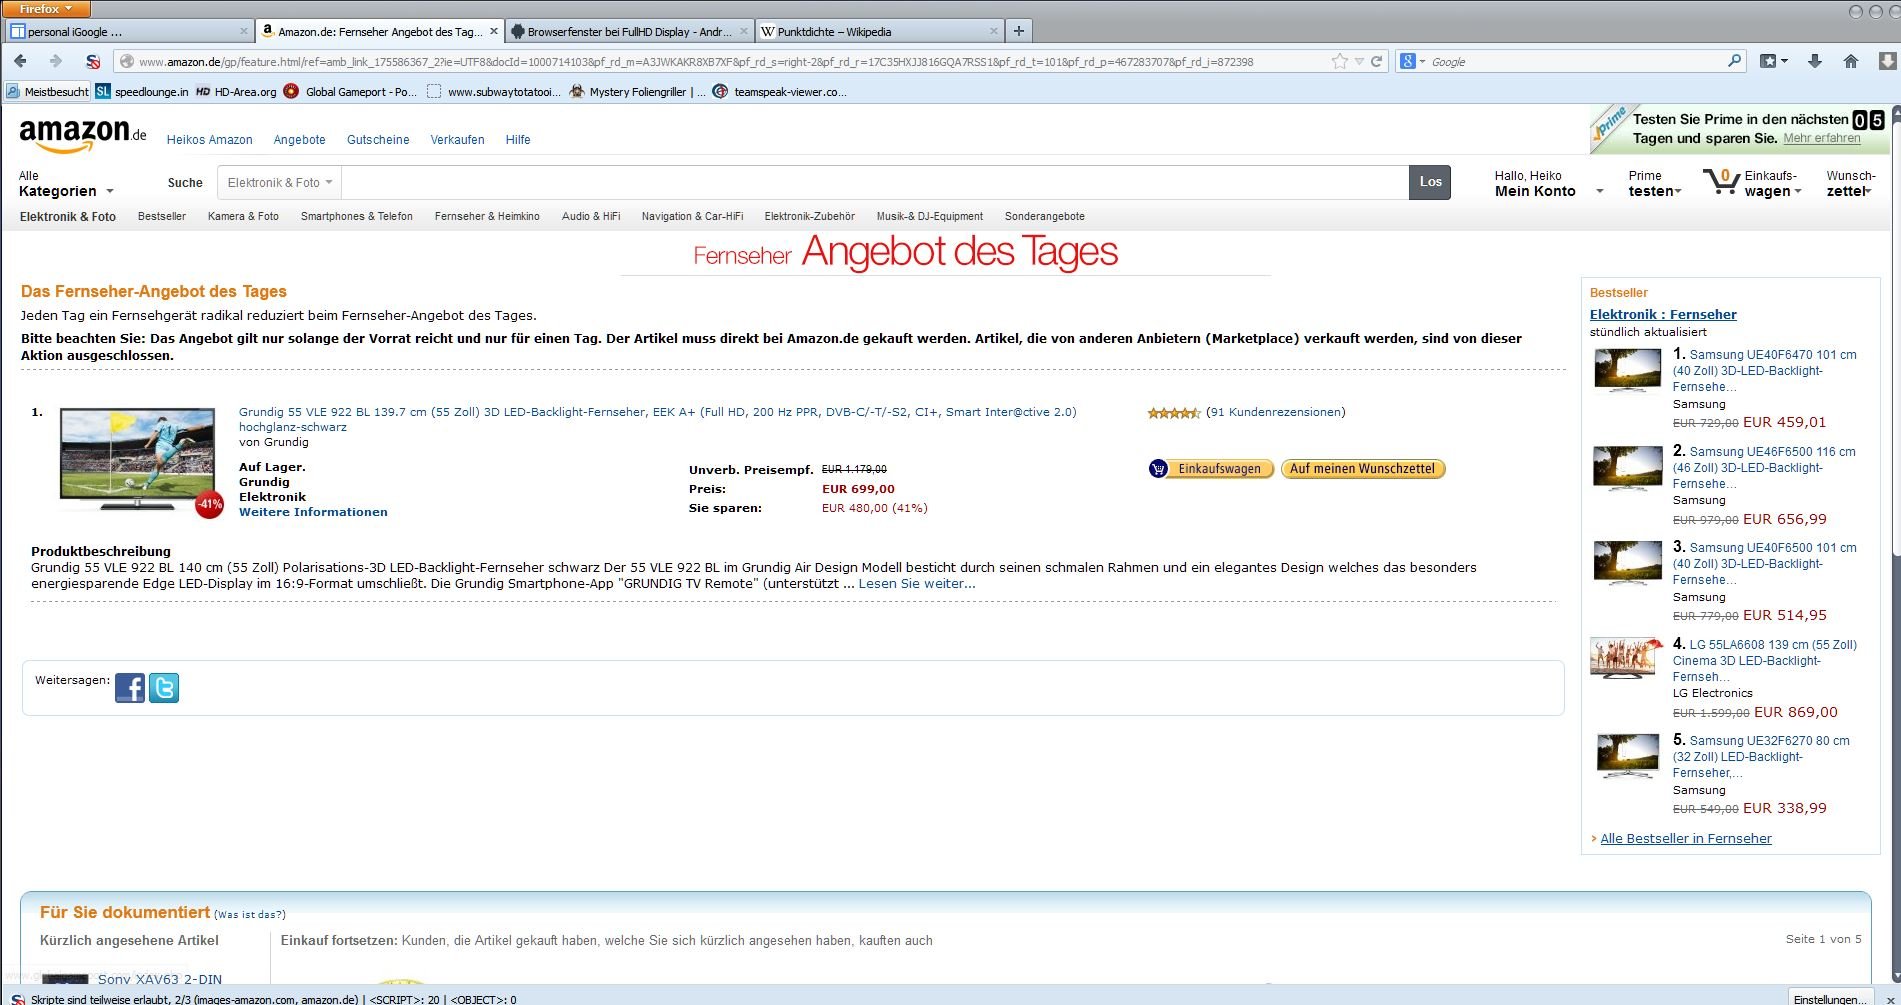Click the browser back arrow
The width and height of the screenshot is (1901, 1005).
coord(20,61)
